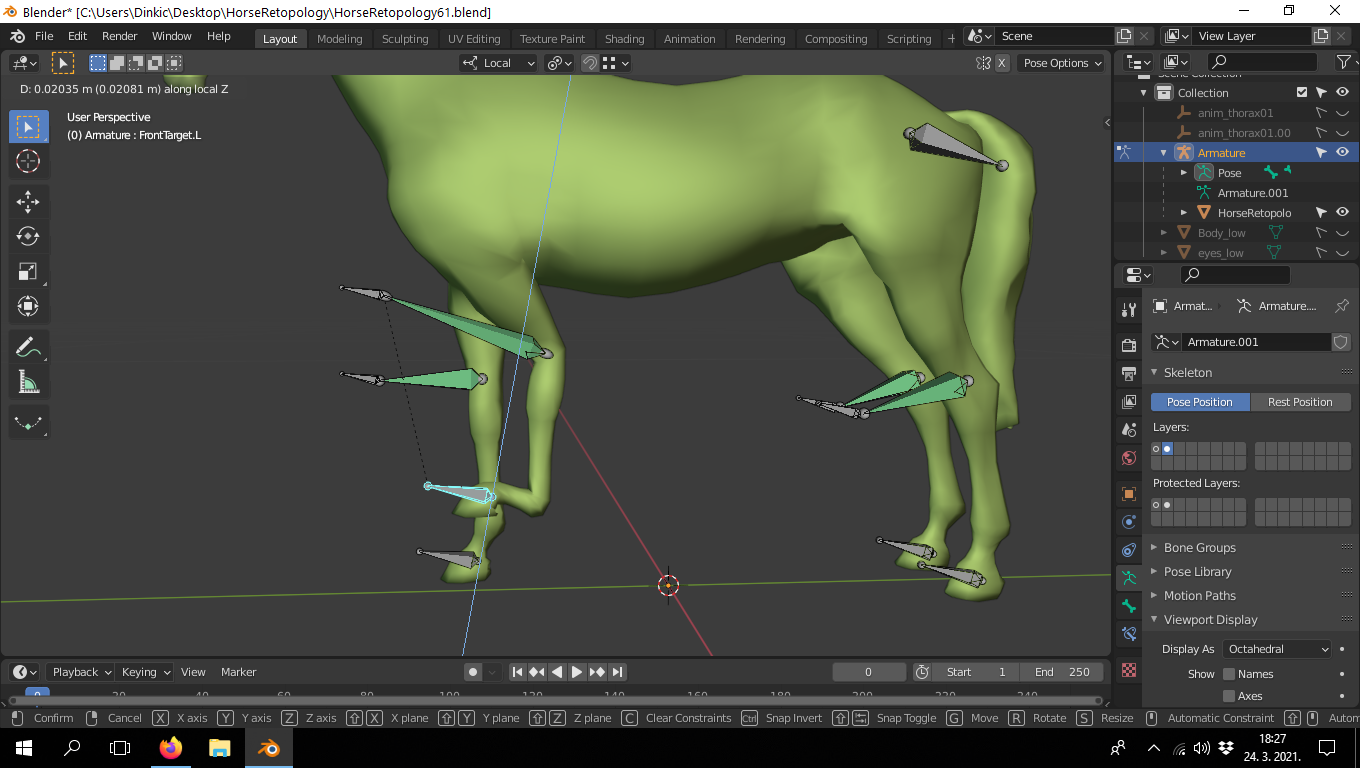Viewport: 1360px width, 768px height.
Task: Select Rest Position option
Action: (x=1300, y=402)
